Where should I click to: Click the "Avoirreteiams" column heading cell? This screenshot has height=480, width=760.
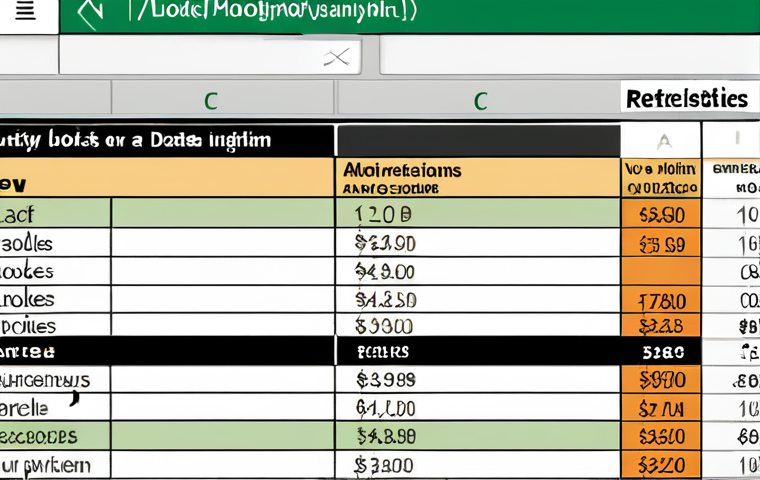click(x=477, y=177)
